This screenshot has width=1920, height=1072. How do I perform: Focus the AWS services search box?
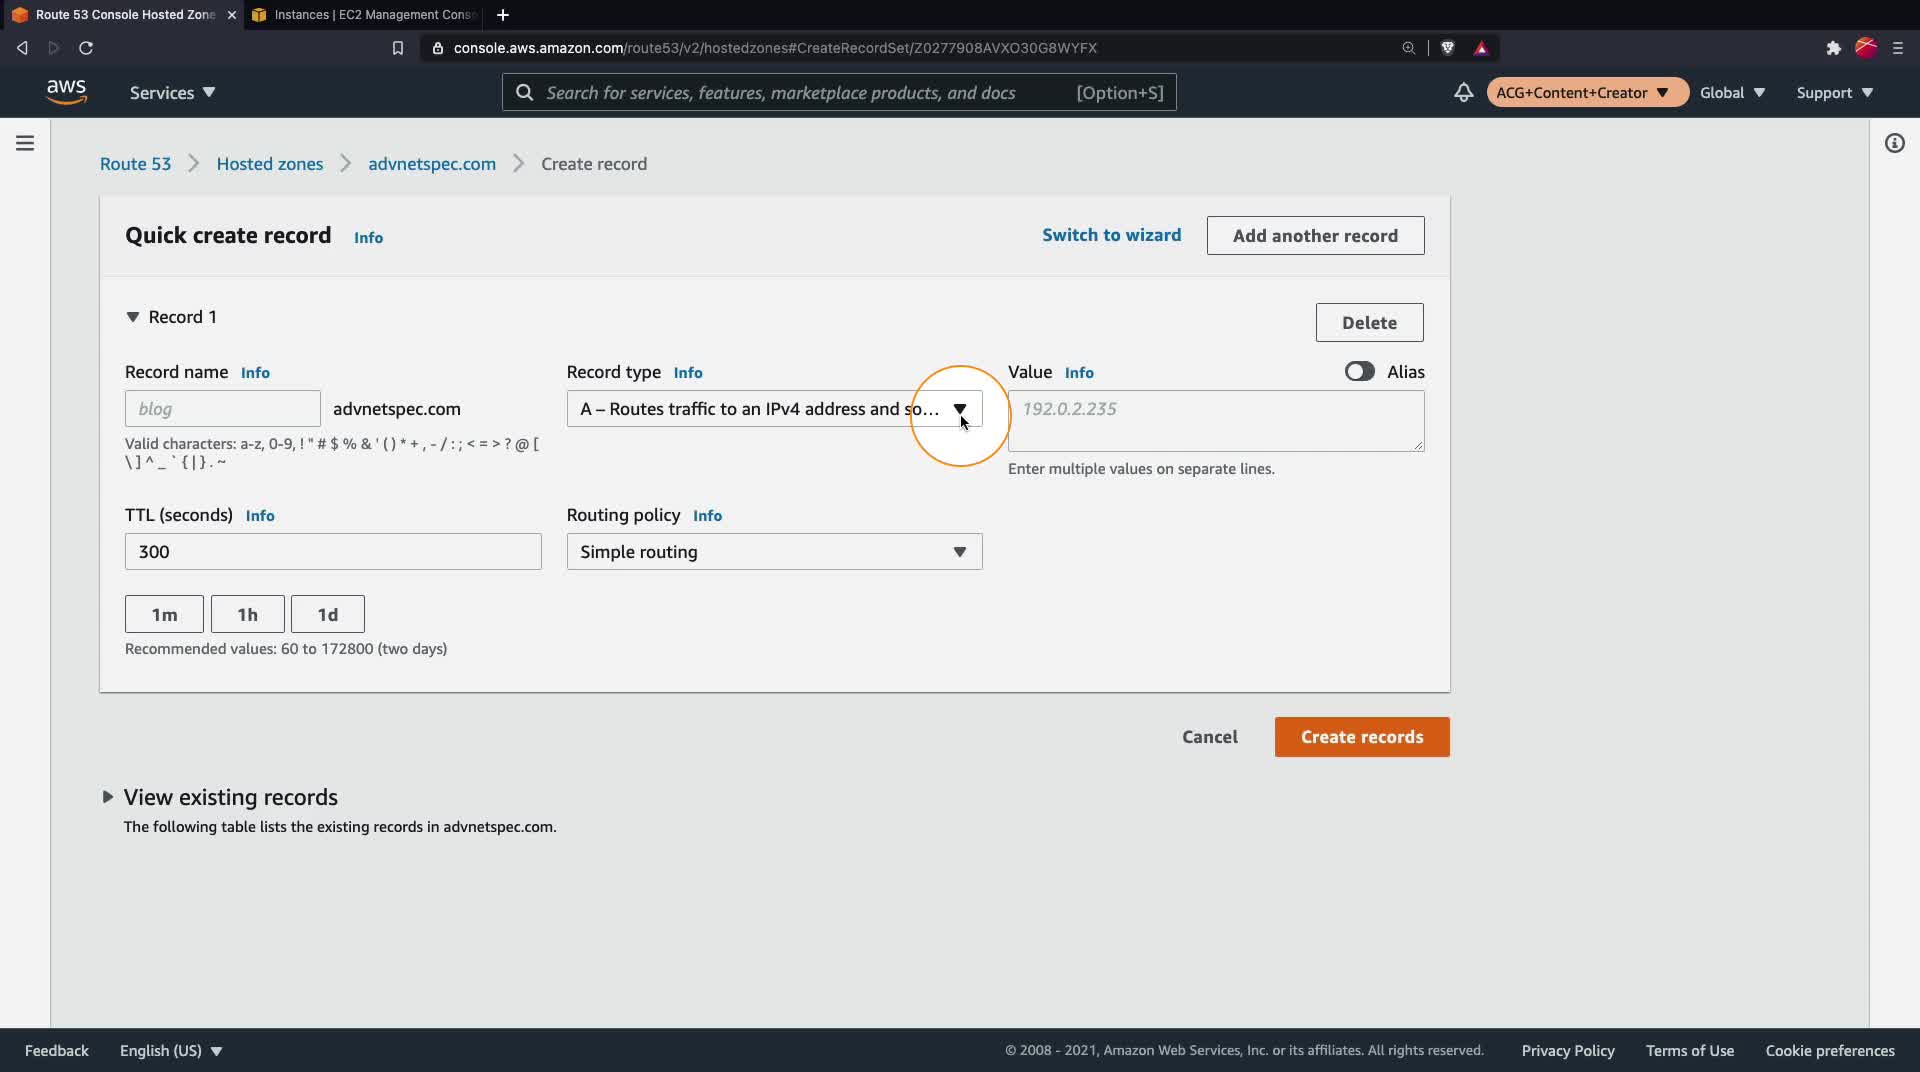pyautogui.click(x=839, y=92)
